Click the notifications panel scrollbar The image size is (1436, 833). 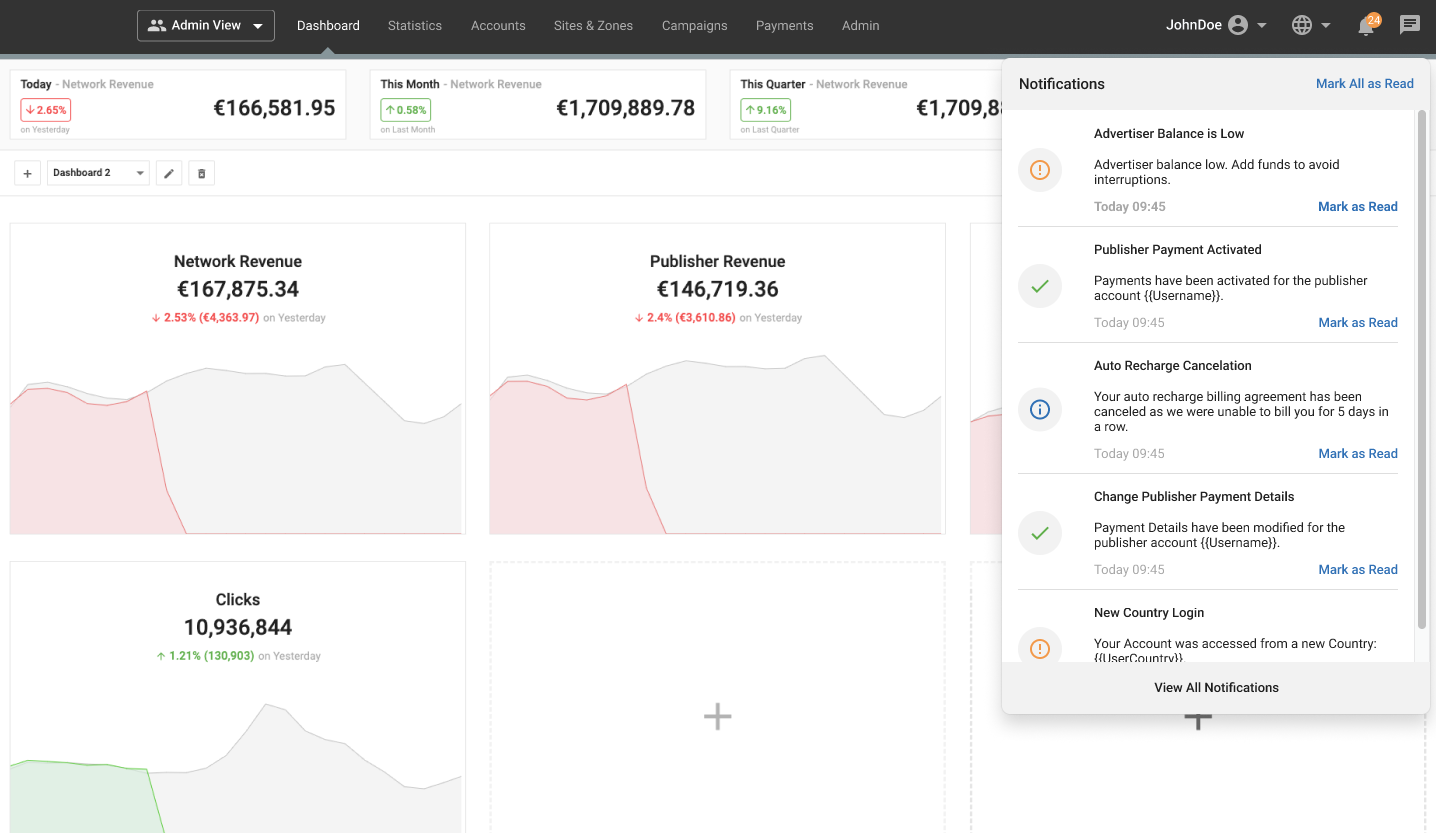1421,370
